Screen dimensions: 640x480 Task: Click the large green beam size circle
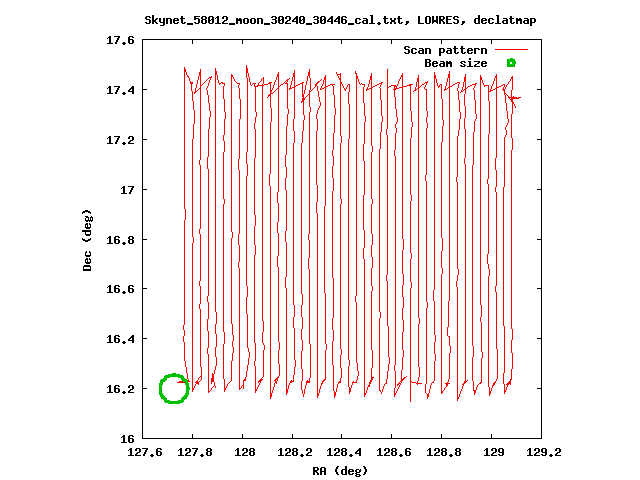pyautogui.click(x=174, y=389)
